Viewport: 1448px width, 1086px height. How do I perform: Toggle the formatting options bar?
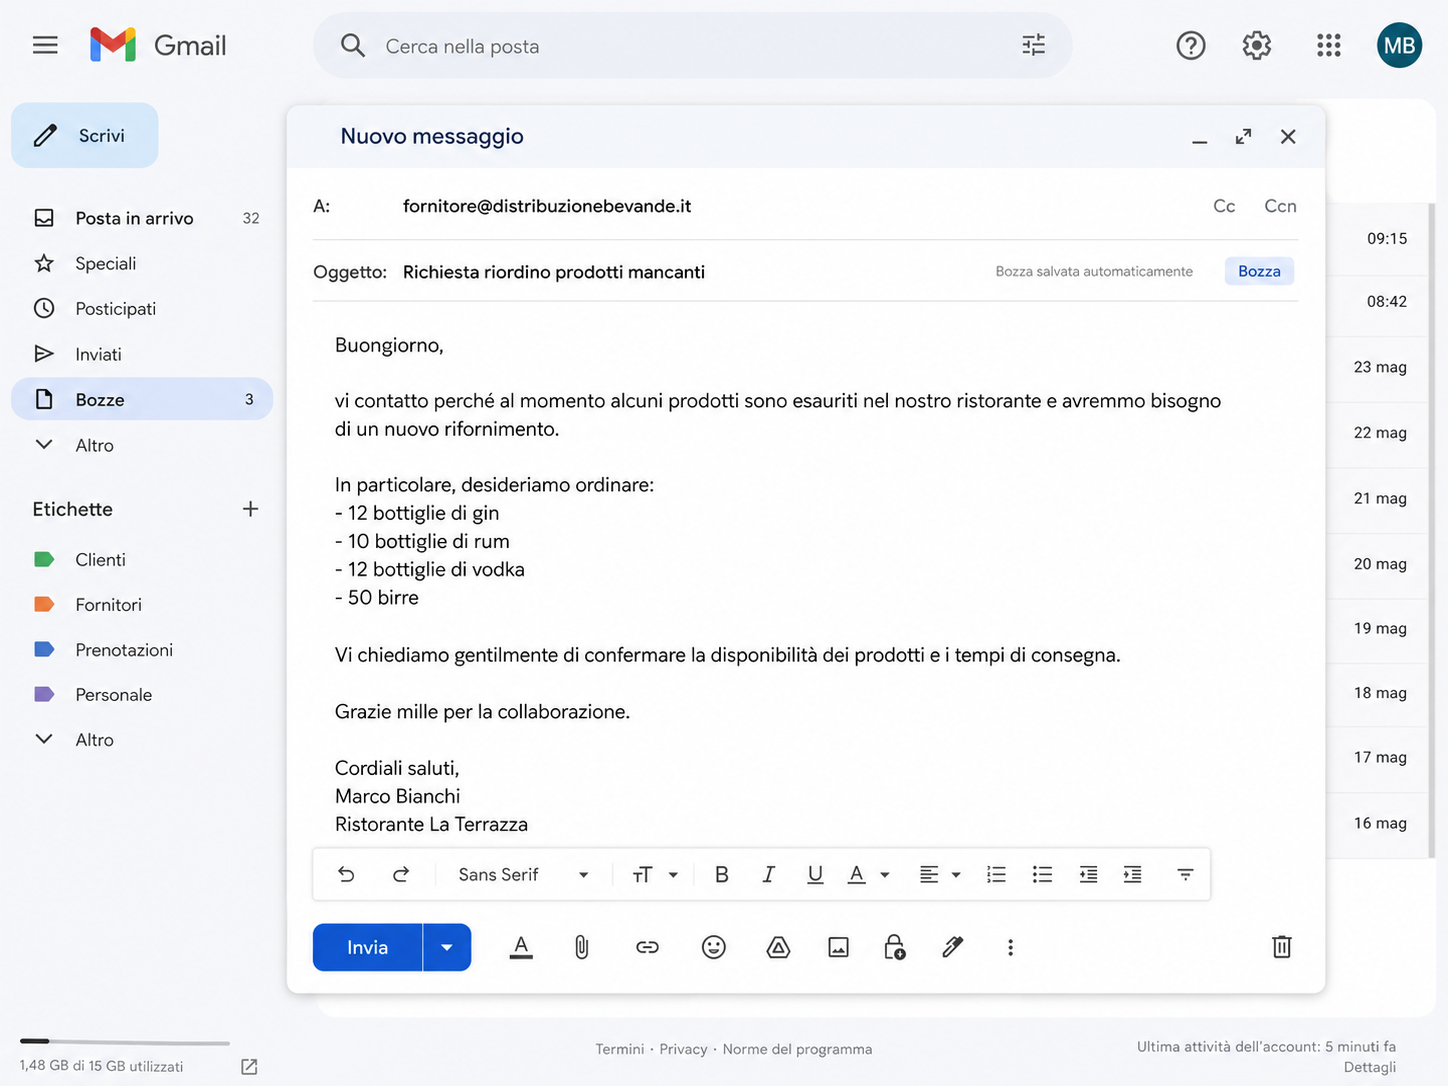521,947
